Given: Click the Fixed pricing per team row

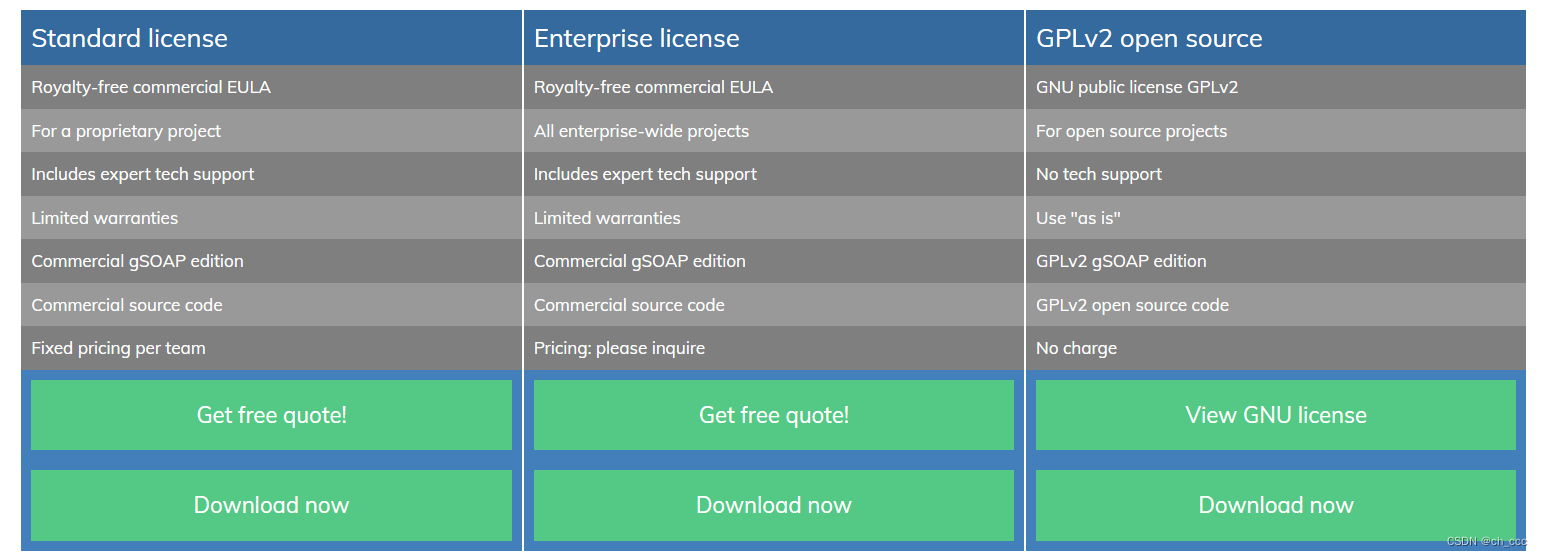Looking at the screenshot, I should (271, 348).
